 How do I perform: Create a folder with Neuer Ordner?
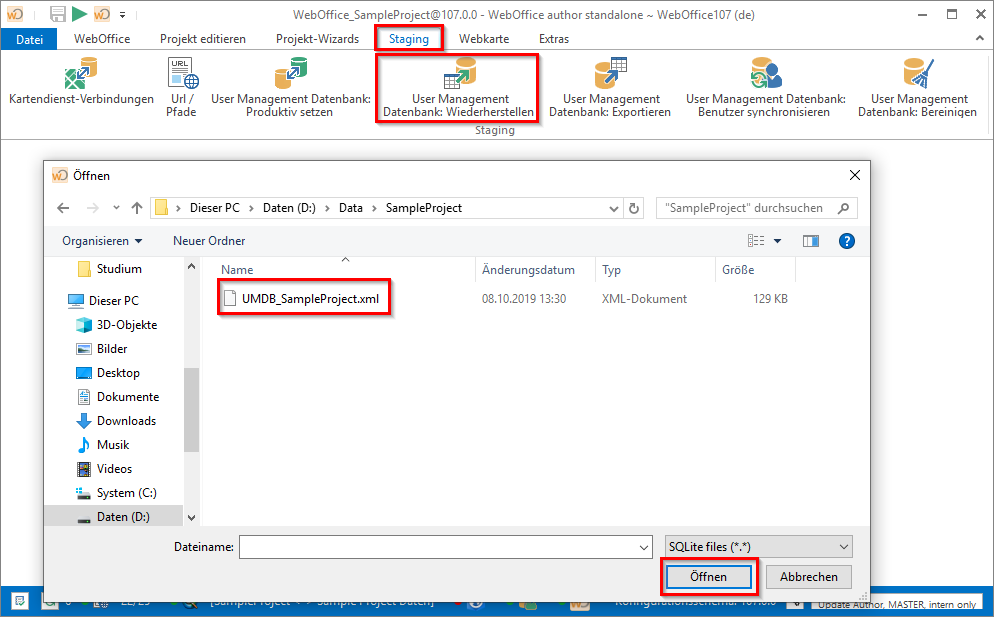coord(208,240)
